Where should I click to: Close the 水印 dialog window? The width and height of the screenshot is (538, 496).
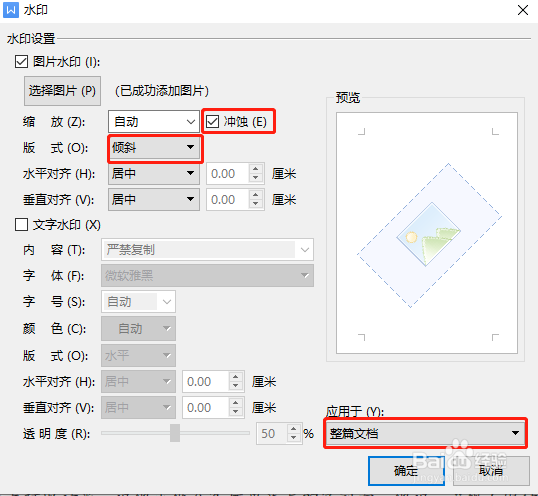tap(523, 10)
